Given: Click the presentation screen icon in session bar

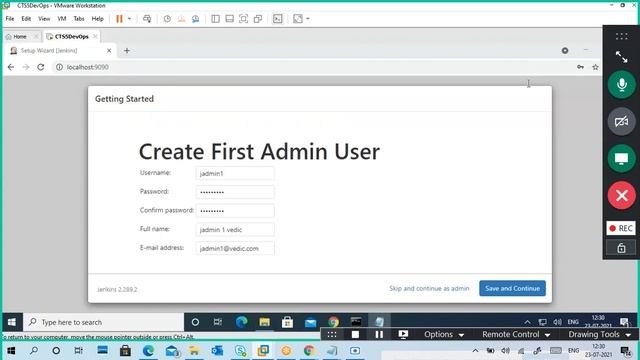Looking at the screenshot, I should 403,335.
